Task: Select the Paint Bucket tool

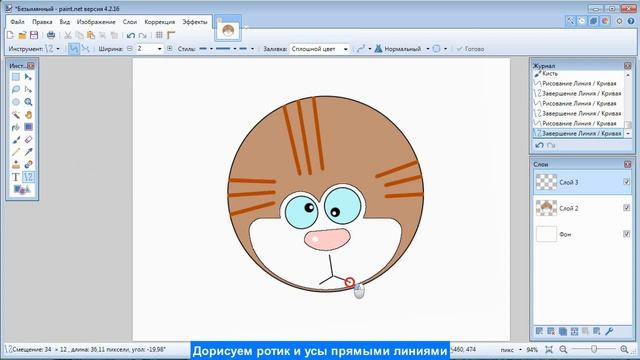Action: 16,127
